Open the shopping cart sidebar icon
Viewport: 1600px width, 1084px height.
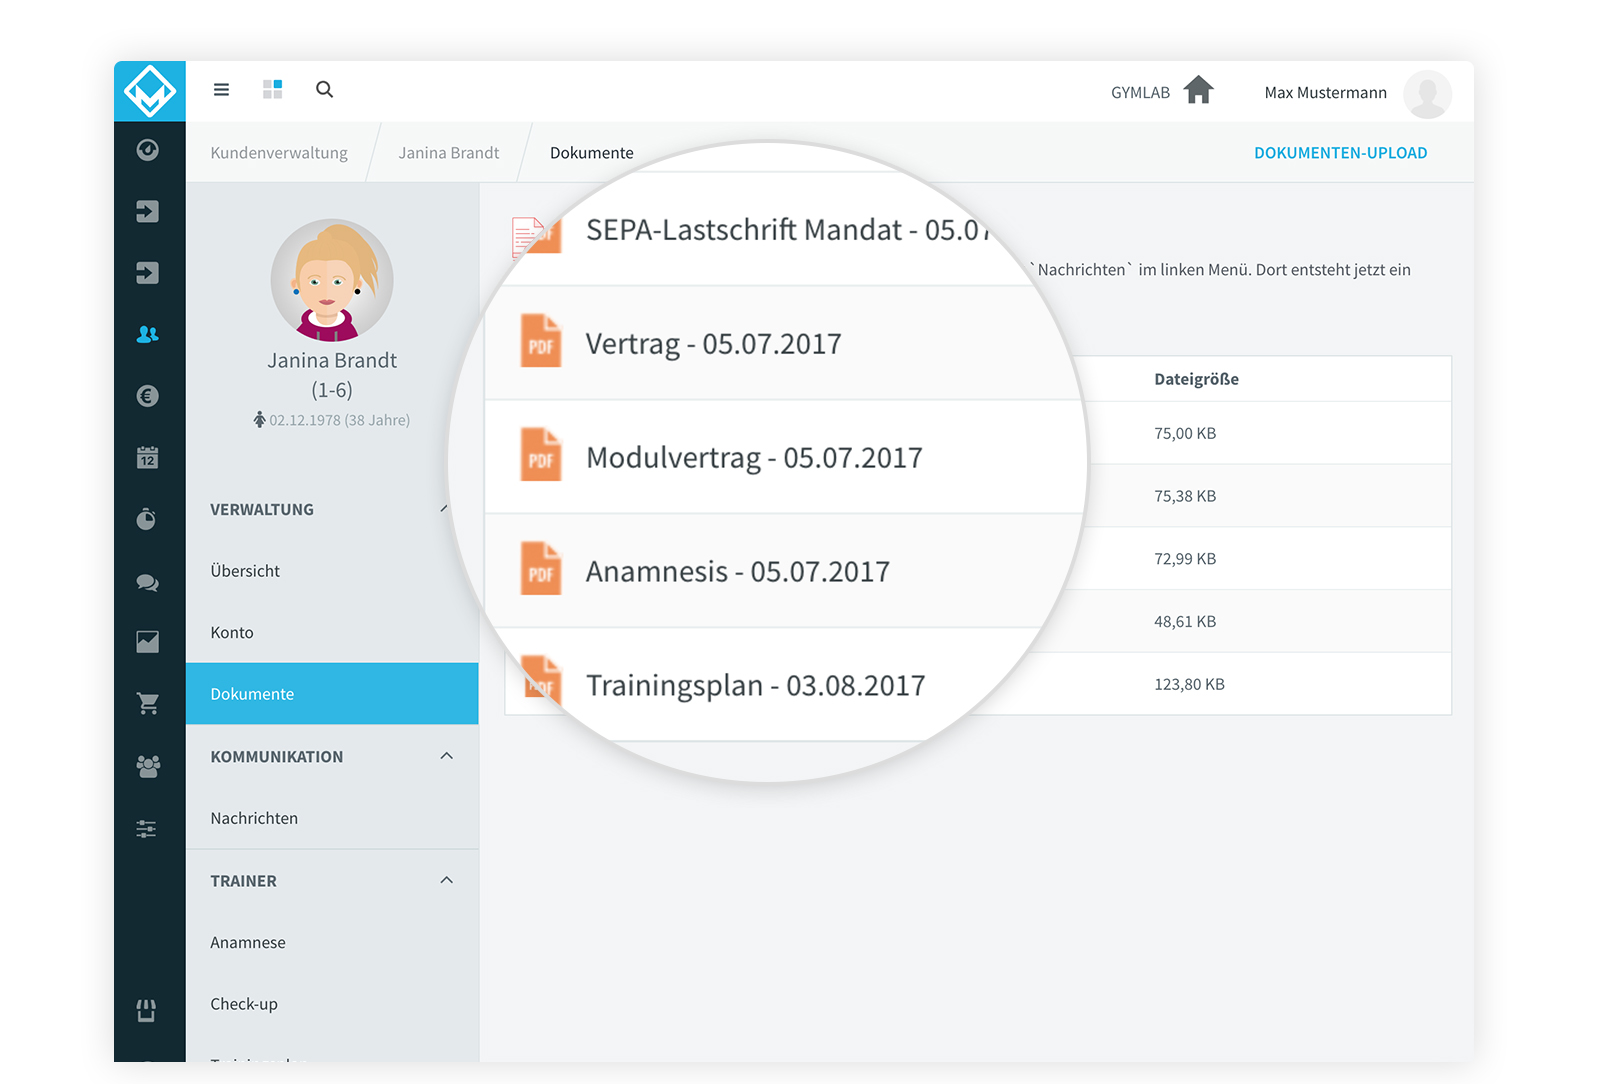[x=148, y=704]
